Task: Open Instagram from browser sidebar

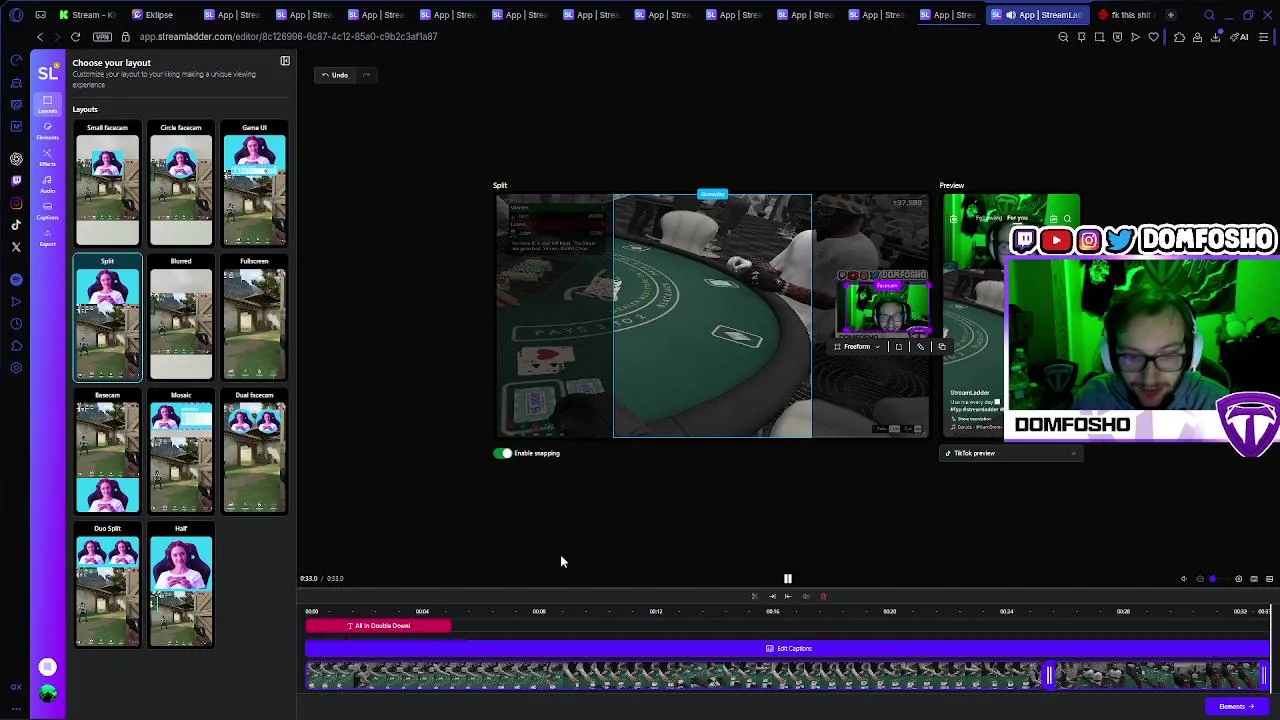Action: (16, 203)
